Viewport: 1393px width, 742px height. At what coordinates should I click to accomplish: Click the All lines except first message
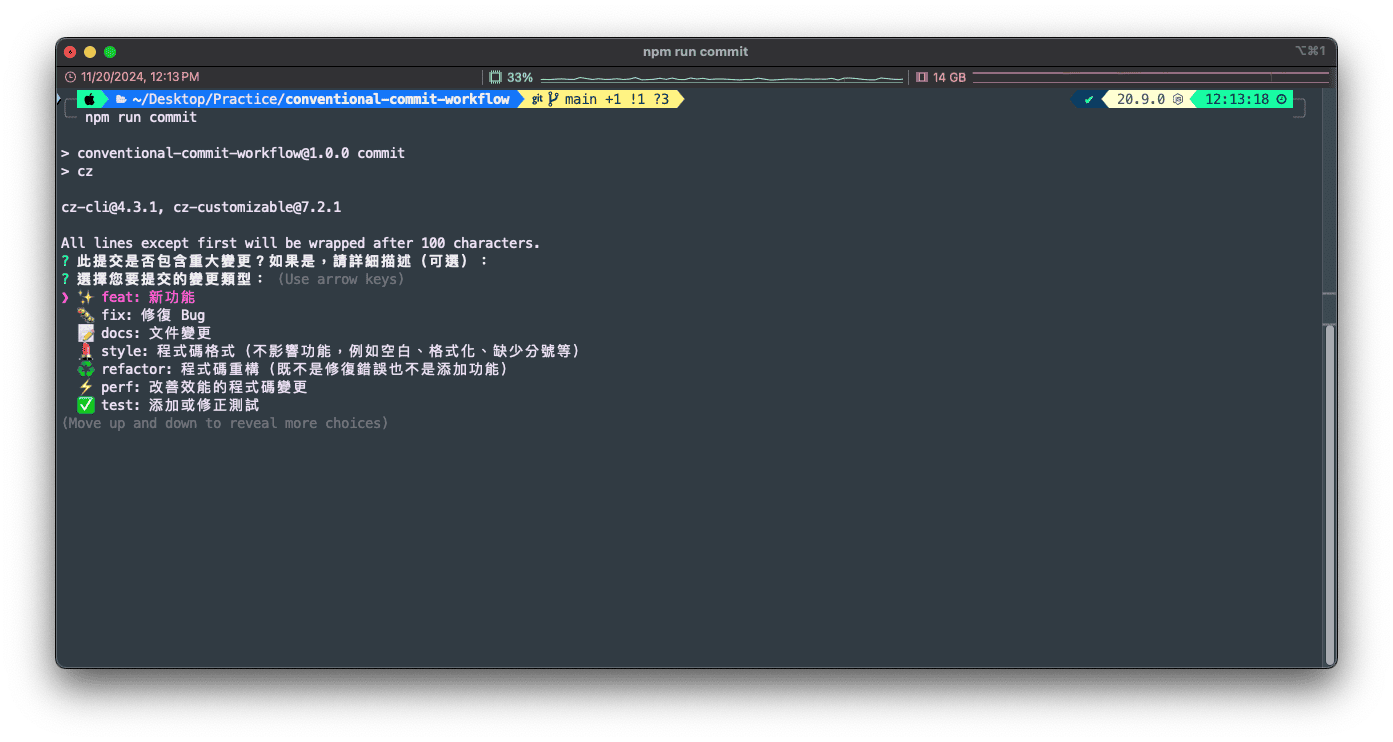pos(301,243)
